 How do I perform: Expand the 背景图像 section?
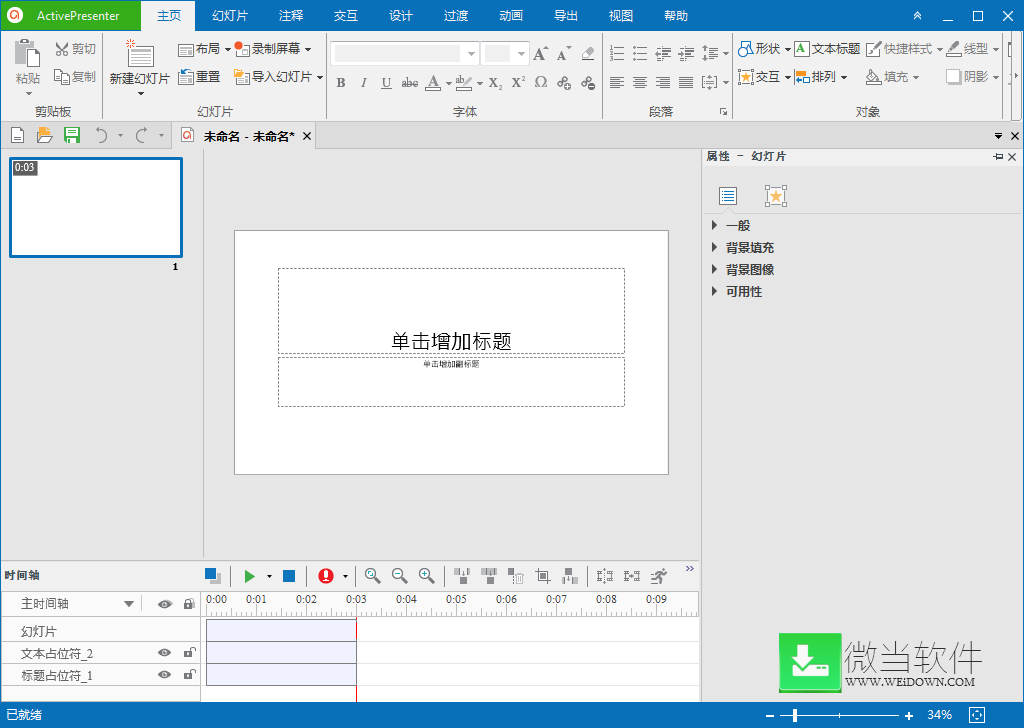pos(714,269)
